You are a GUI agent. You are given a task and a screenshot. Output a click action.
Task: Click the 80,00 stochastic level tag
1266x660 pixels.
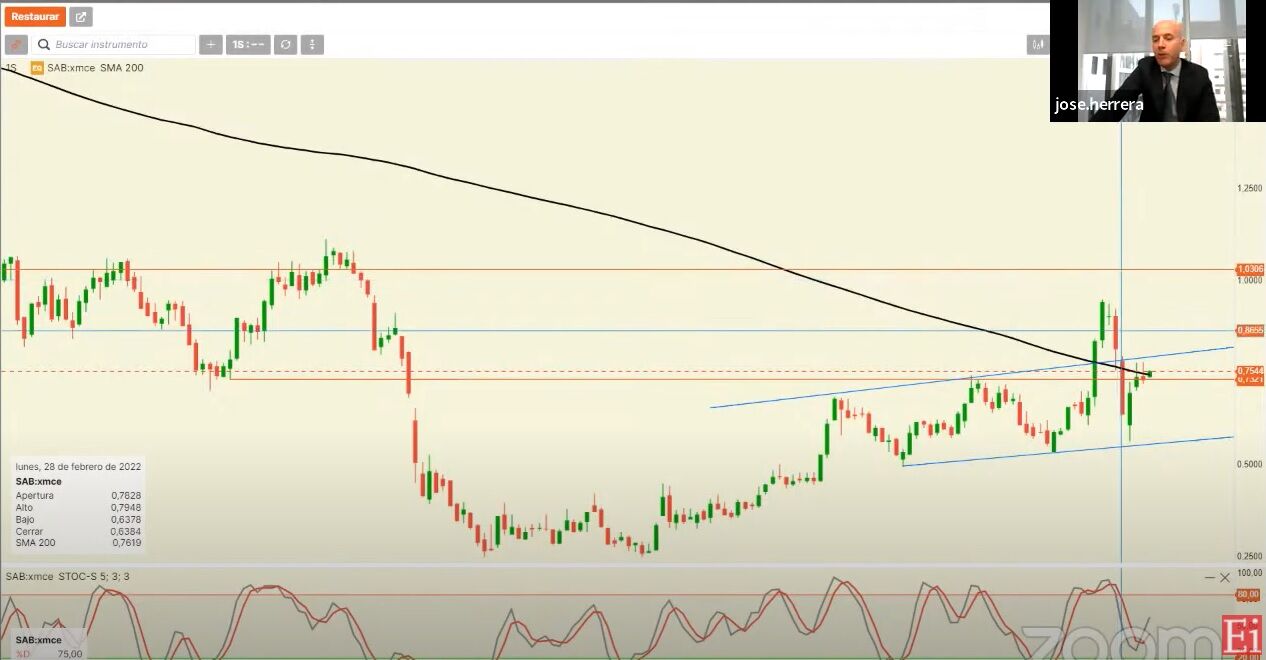pyautogui.click(x=1248, y=595)
